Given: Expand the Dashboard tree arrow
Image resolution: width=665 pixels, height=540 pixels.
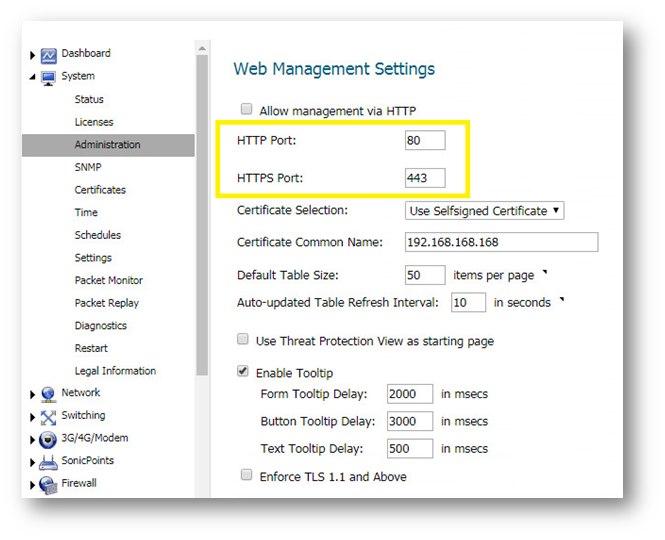Looking at the screenshot, I should pos(32,56).
